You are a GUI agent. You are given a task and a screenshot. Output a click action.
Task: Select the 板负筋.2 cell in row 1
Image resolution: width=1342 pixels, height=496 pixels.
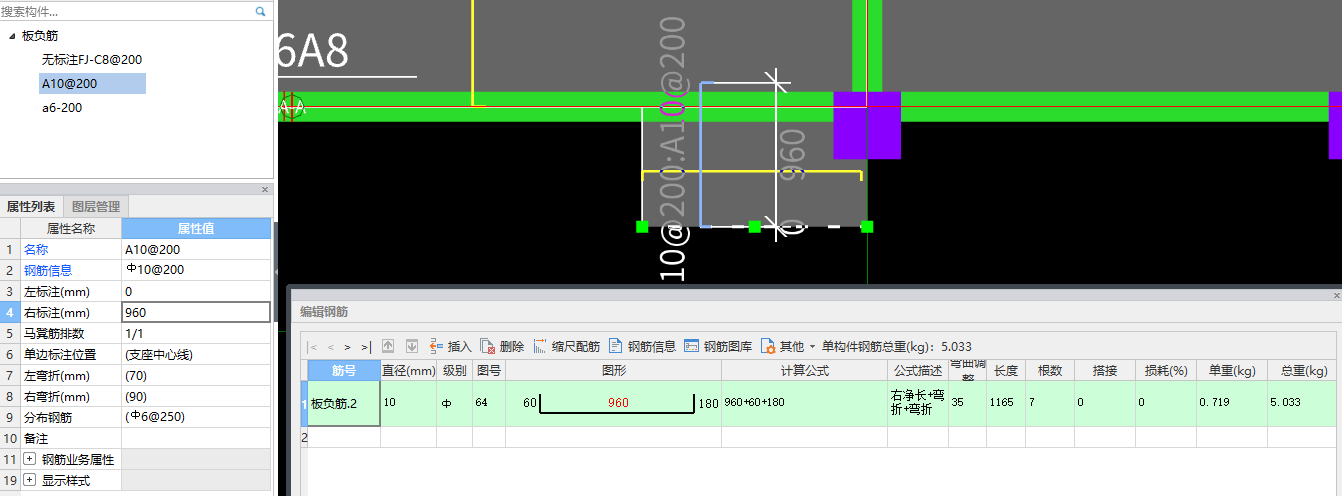click(x=344, y=403)
